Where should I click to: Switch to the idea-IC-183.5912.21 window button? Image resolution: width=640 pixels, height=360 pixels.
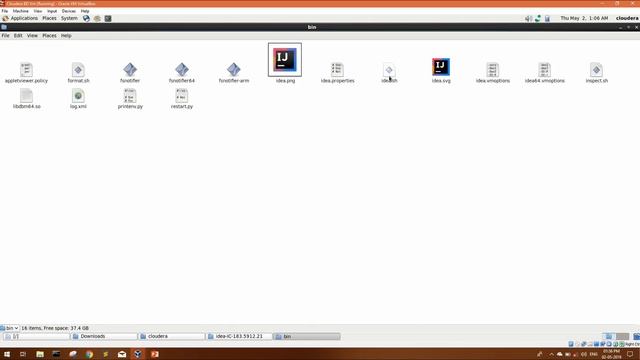point(240,336)
